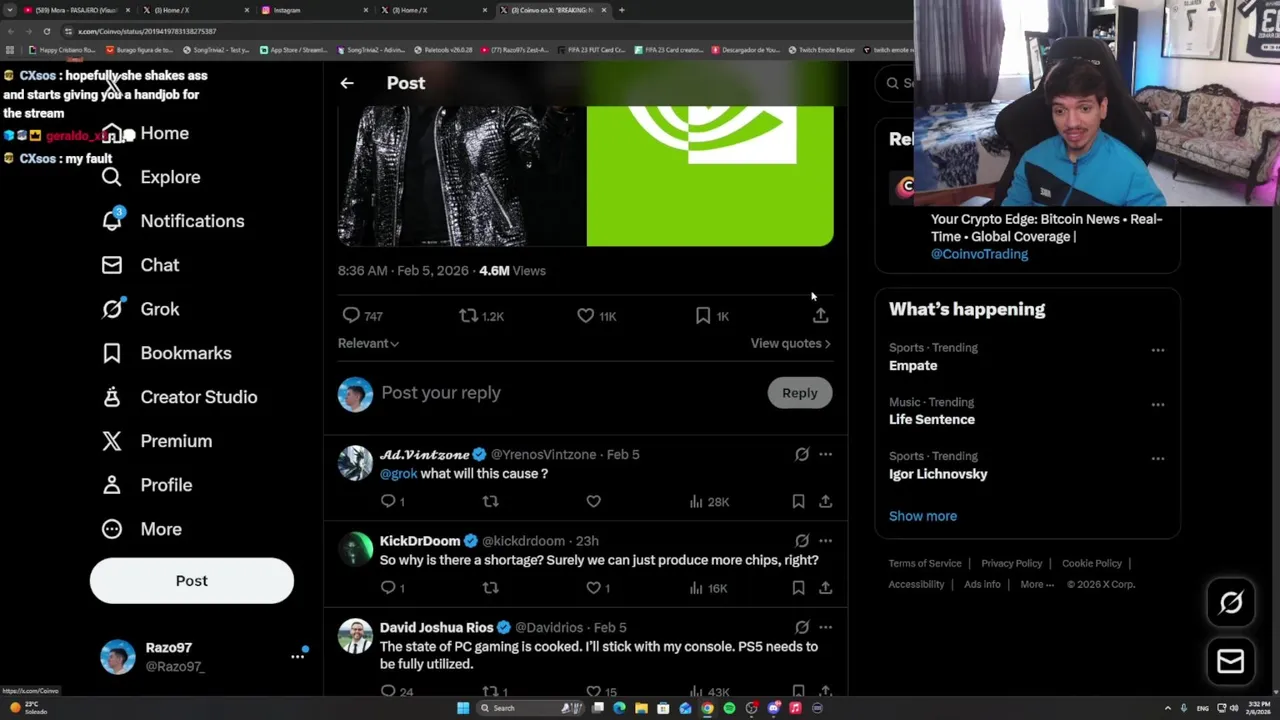
Task: Repost the main post with 1.2K reposts
Action: (481, 315)
